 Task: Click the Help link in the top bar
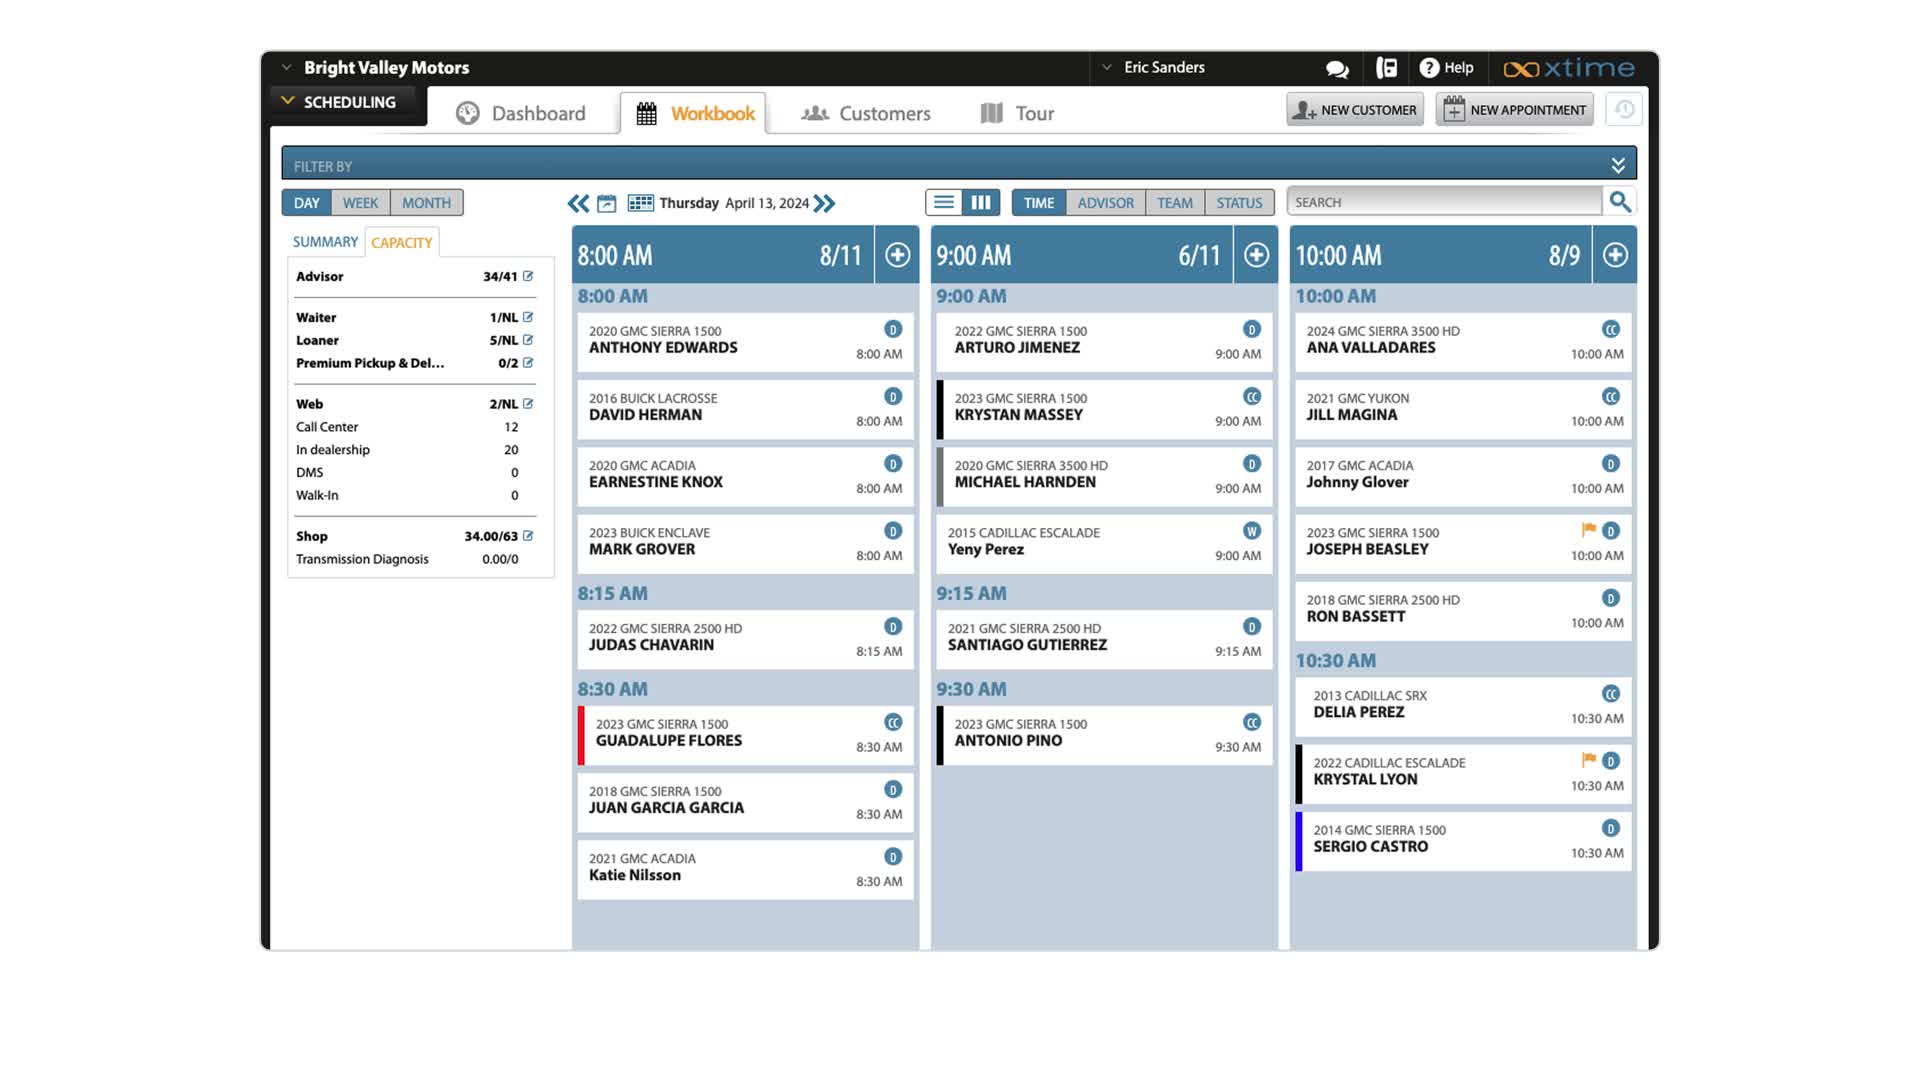click(1447, 67)
